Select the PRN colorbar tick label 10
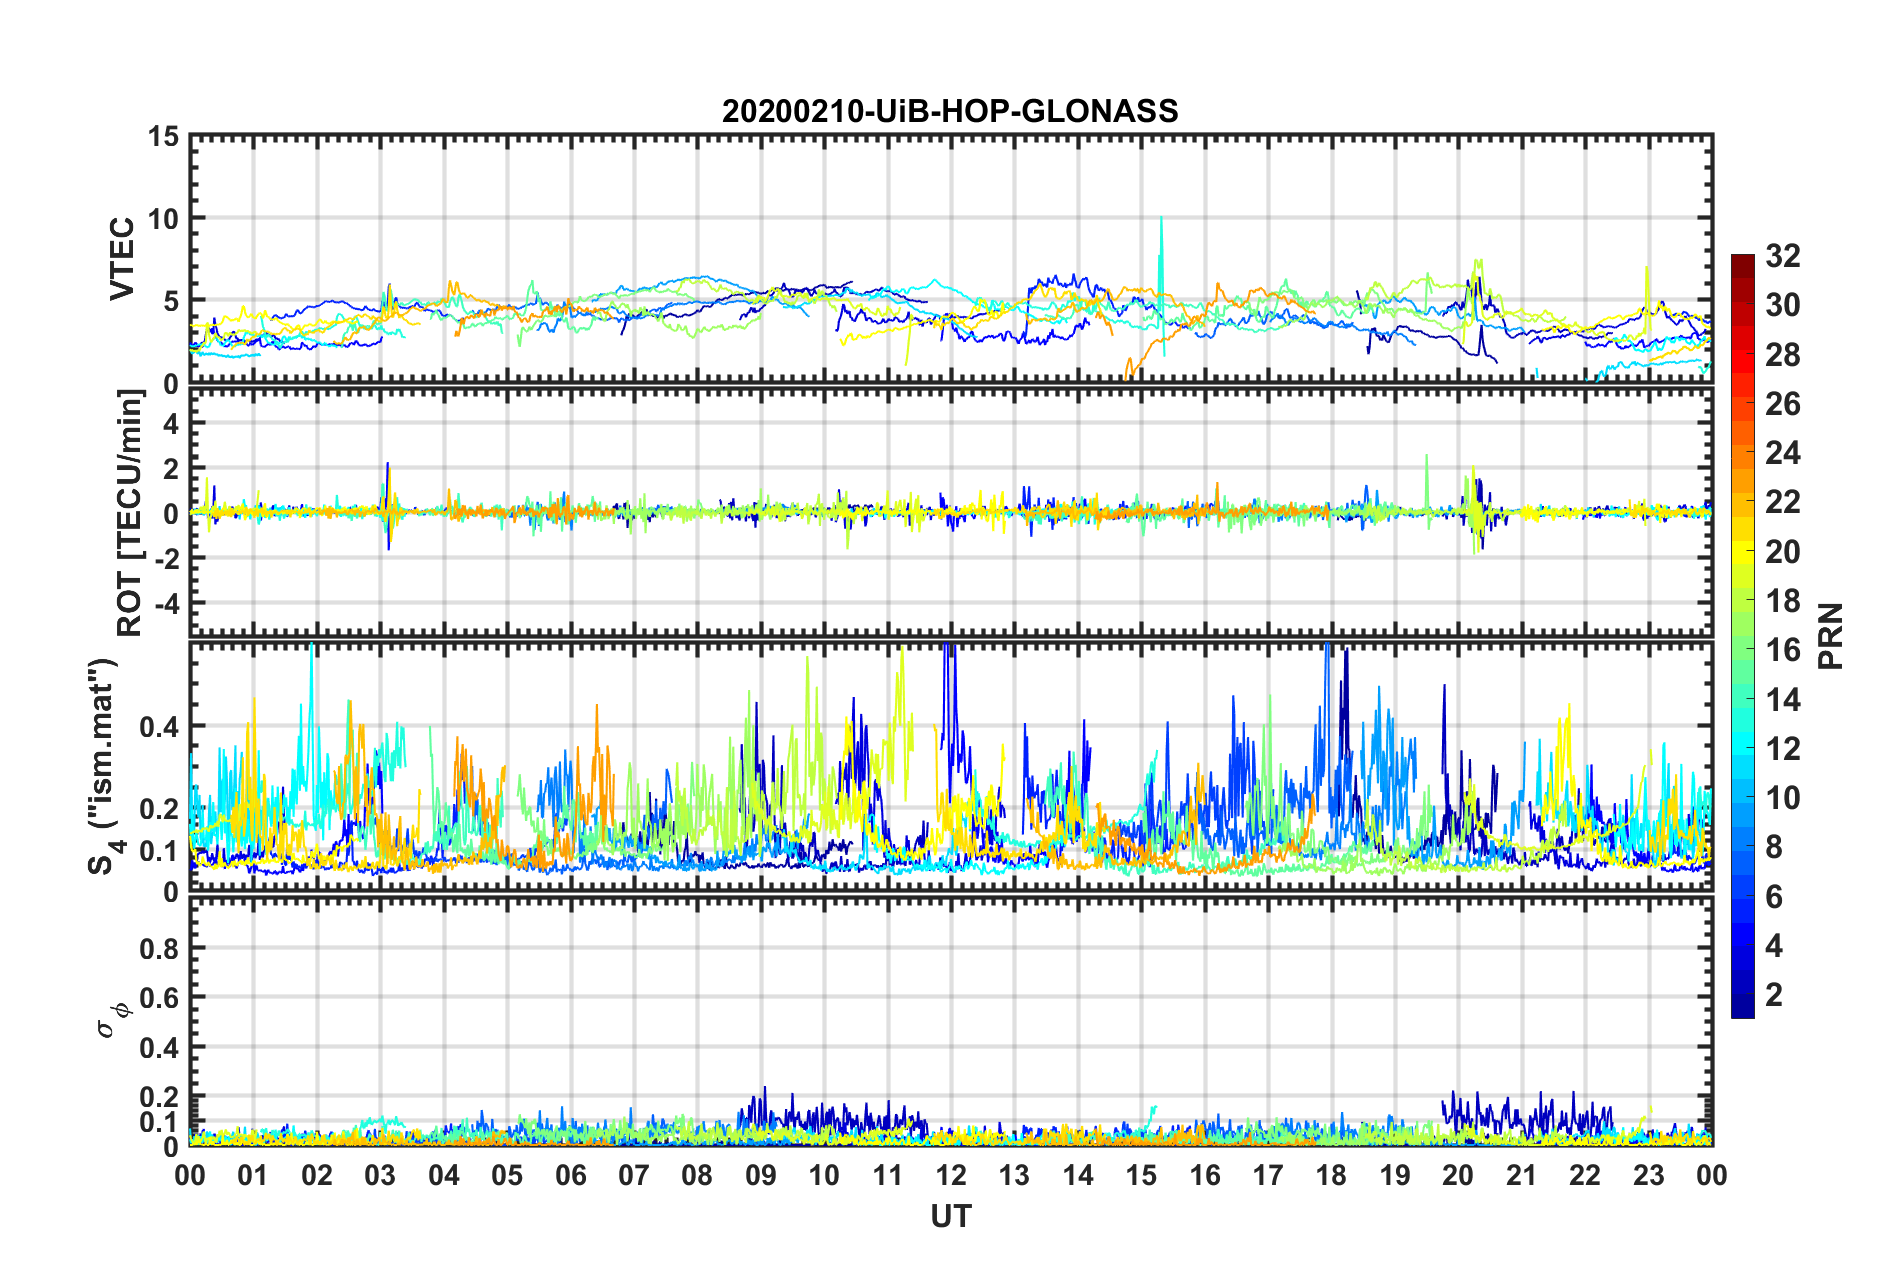Image resolution: width=1902 pixels, height=1272 pixels. coord(1783,798)
